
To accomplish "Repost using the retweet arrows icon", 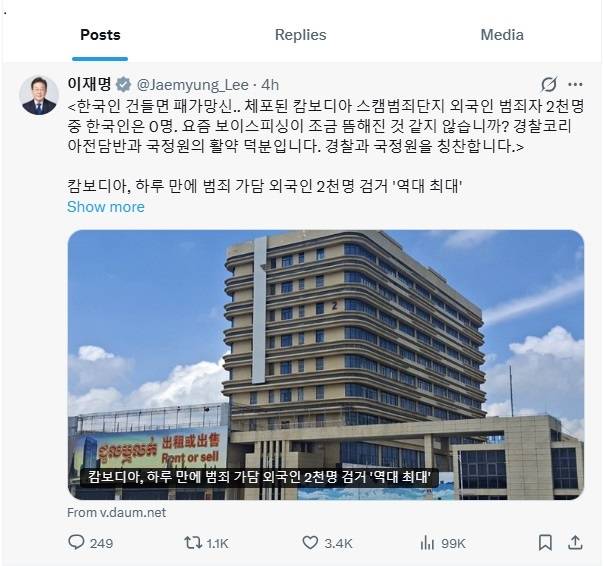I will tap(193, 543).
